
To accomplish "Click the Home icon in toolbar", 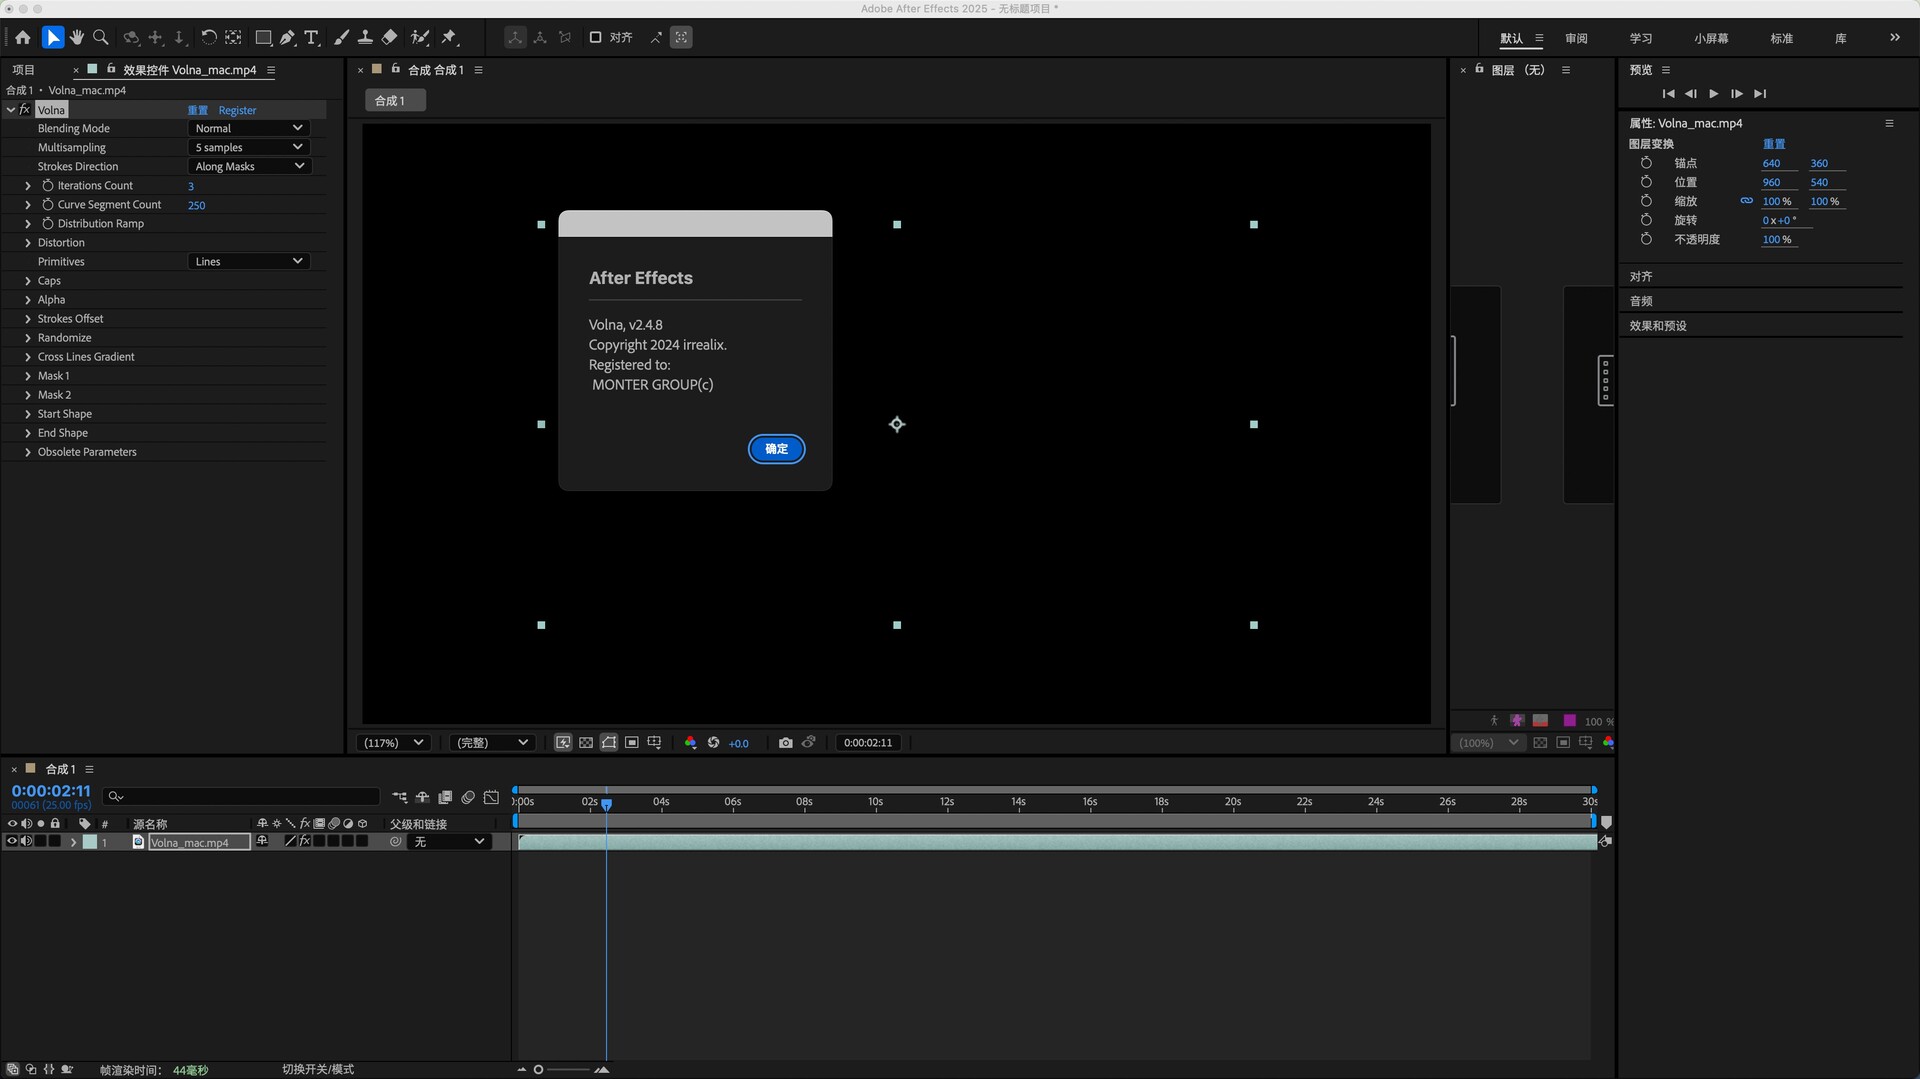I will pyautogui.click(x=23, y=38).
